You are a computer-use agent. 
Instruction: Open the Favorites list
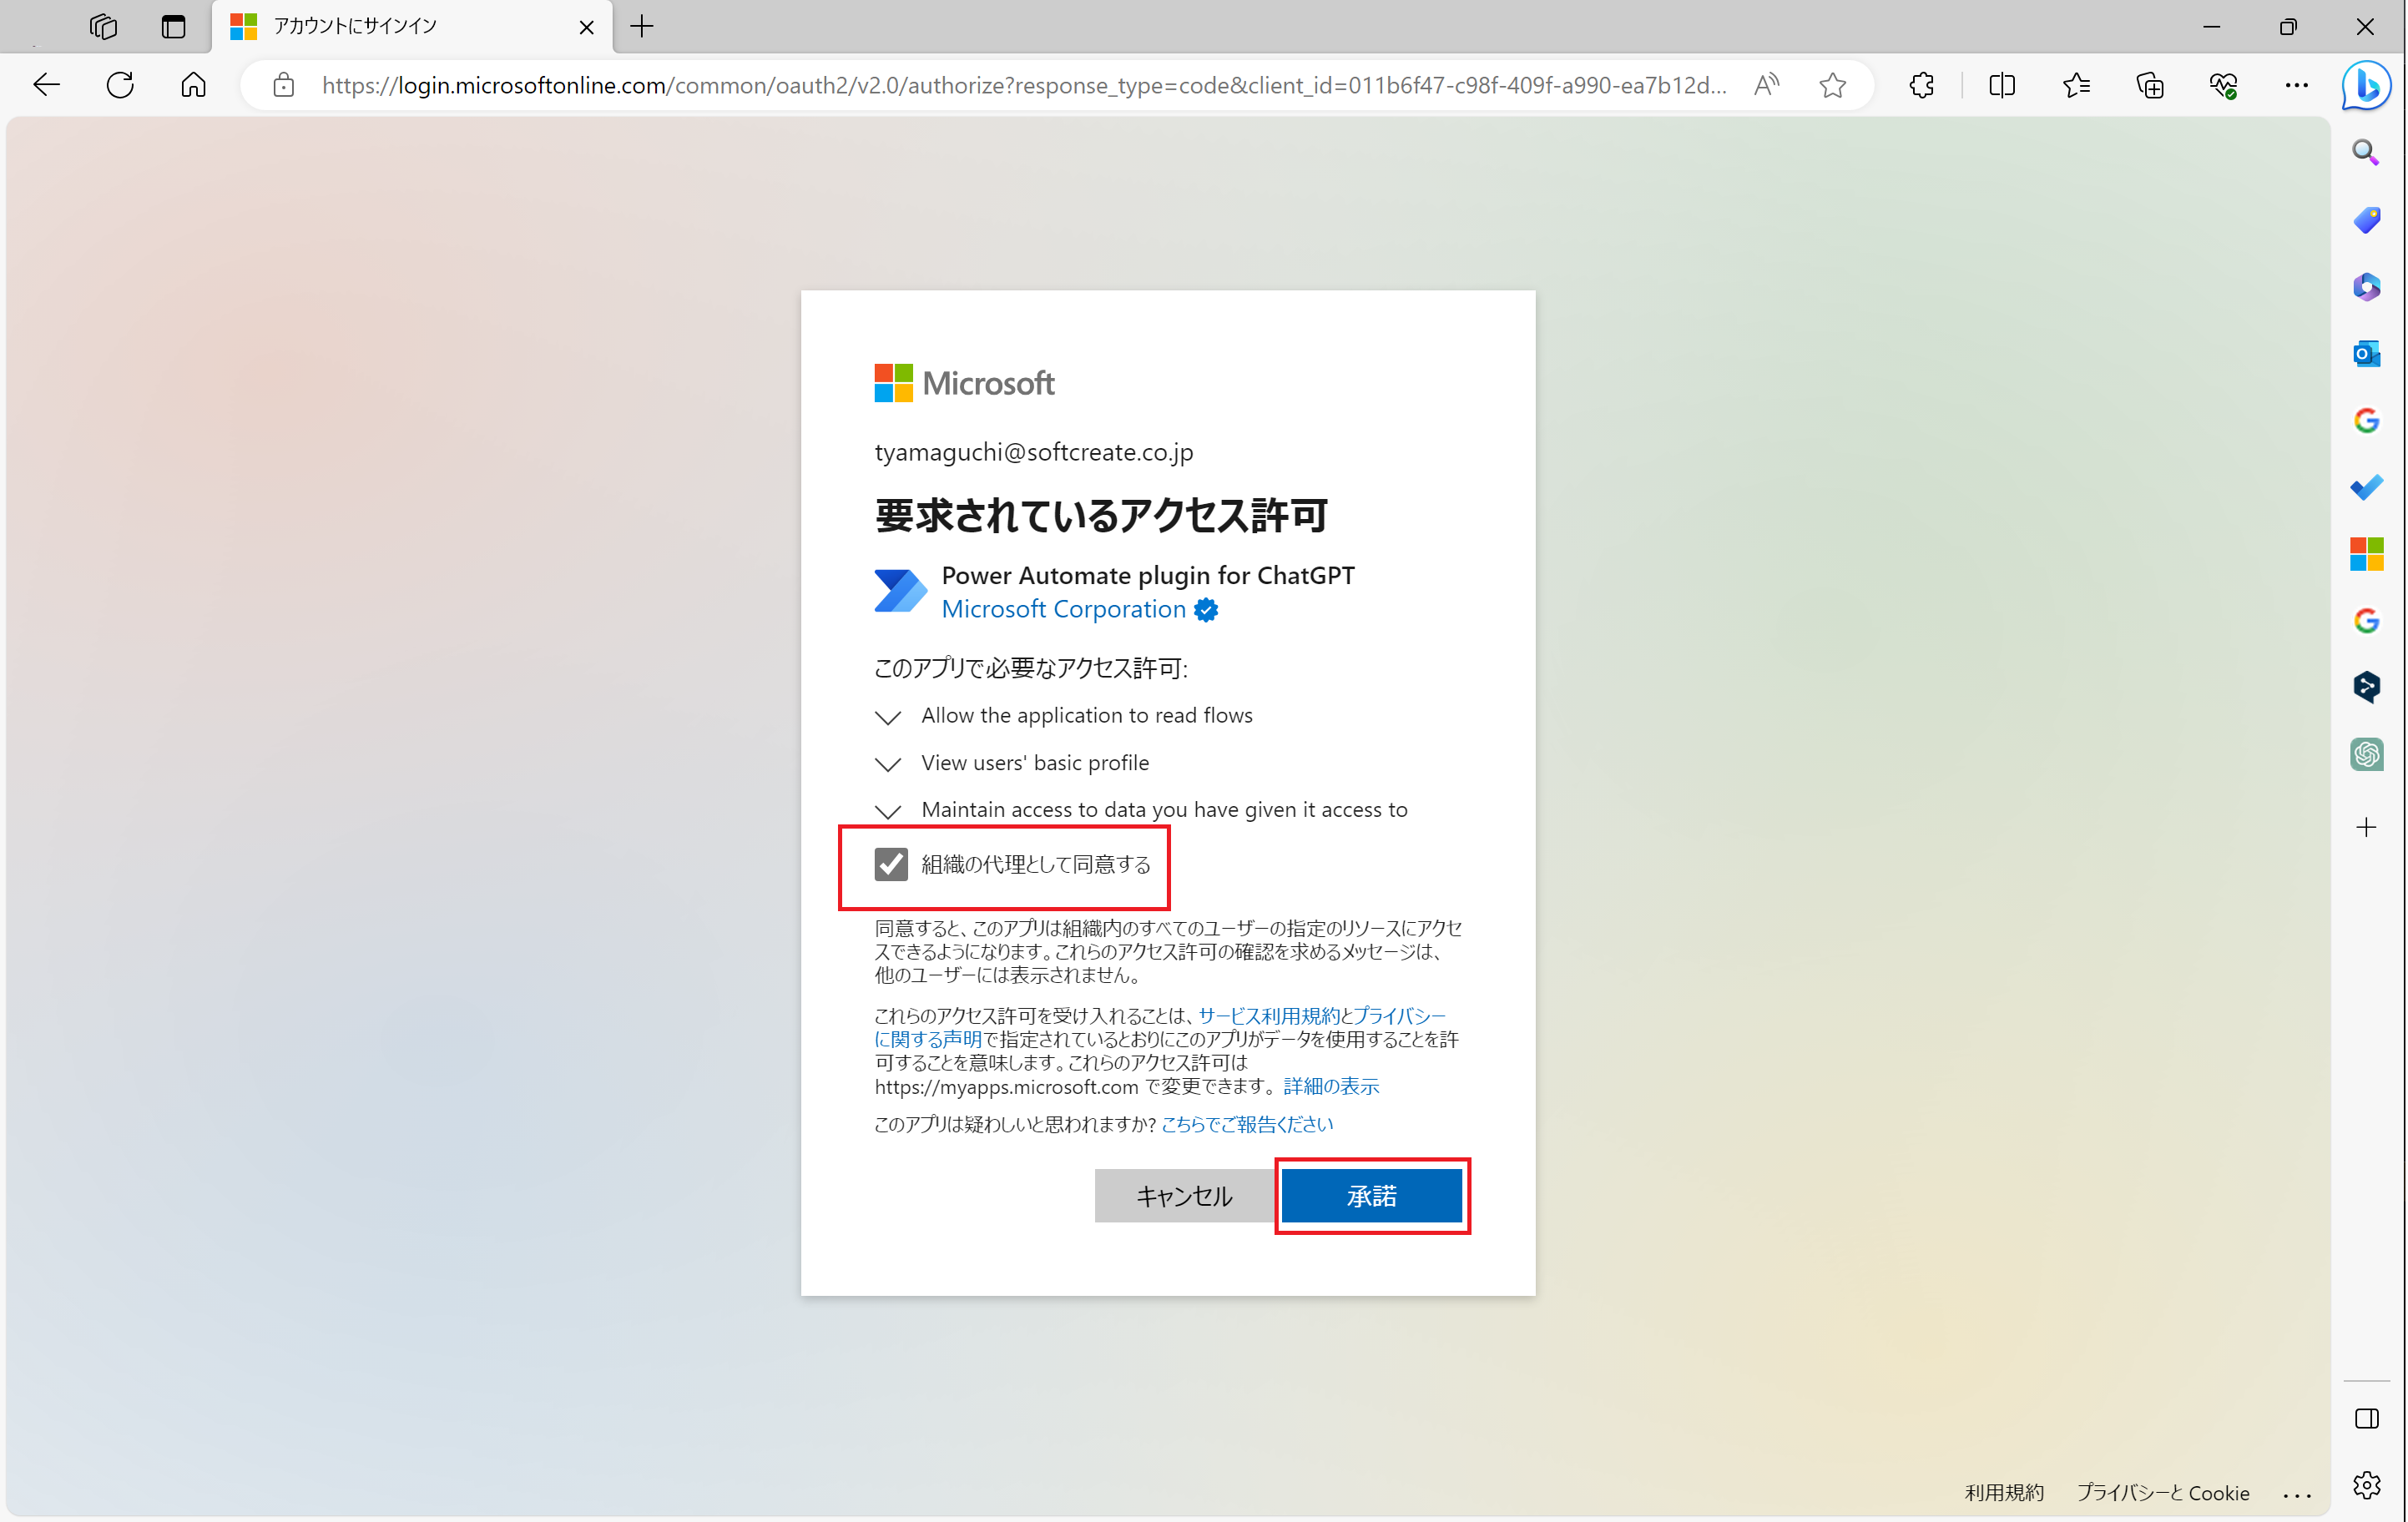pos(2076,85)
